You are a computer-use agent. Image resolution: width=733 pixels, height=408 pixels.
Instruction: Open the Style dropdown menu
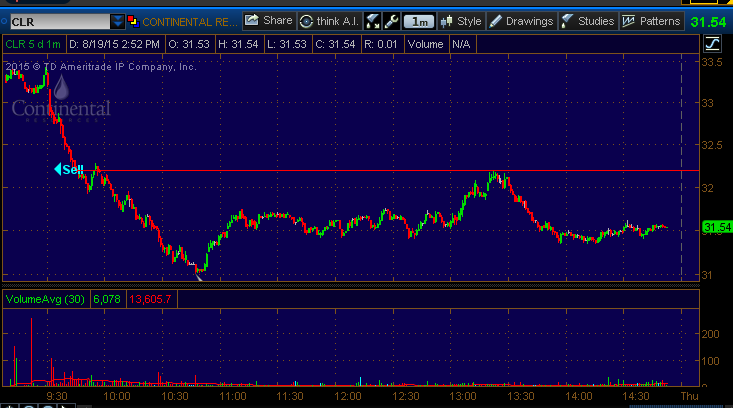tap(461, 20)
